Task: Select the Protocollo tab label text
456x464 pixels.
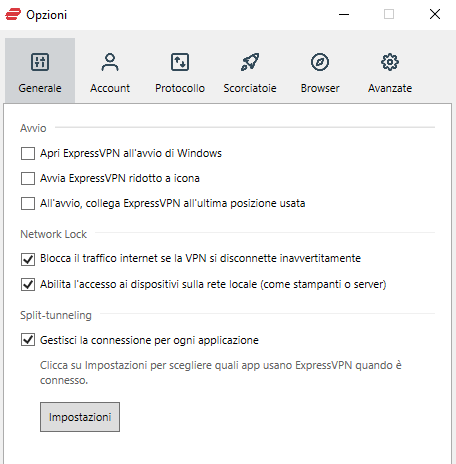Action: 180,88
